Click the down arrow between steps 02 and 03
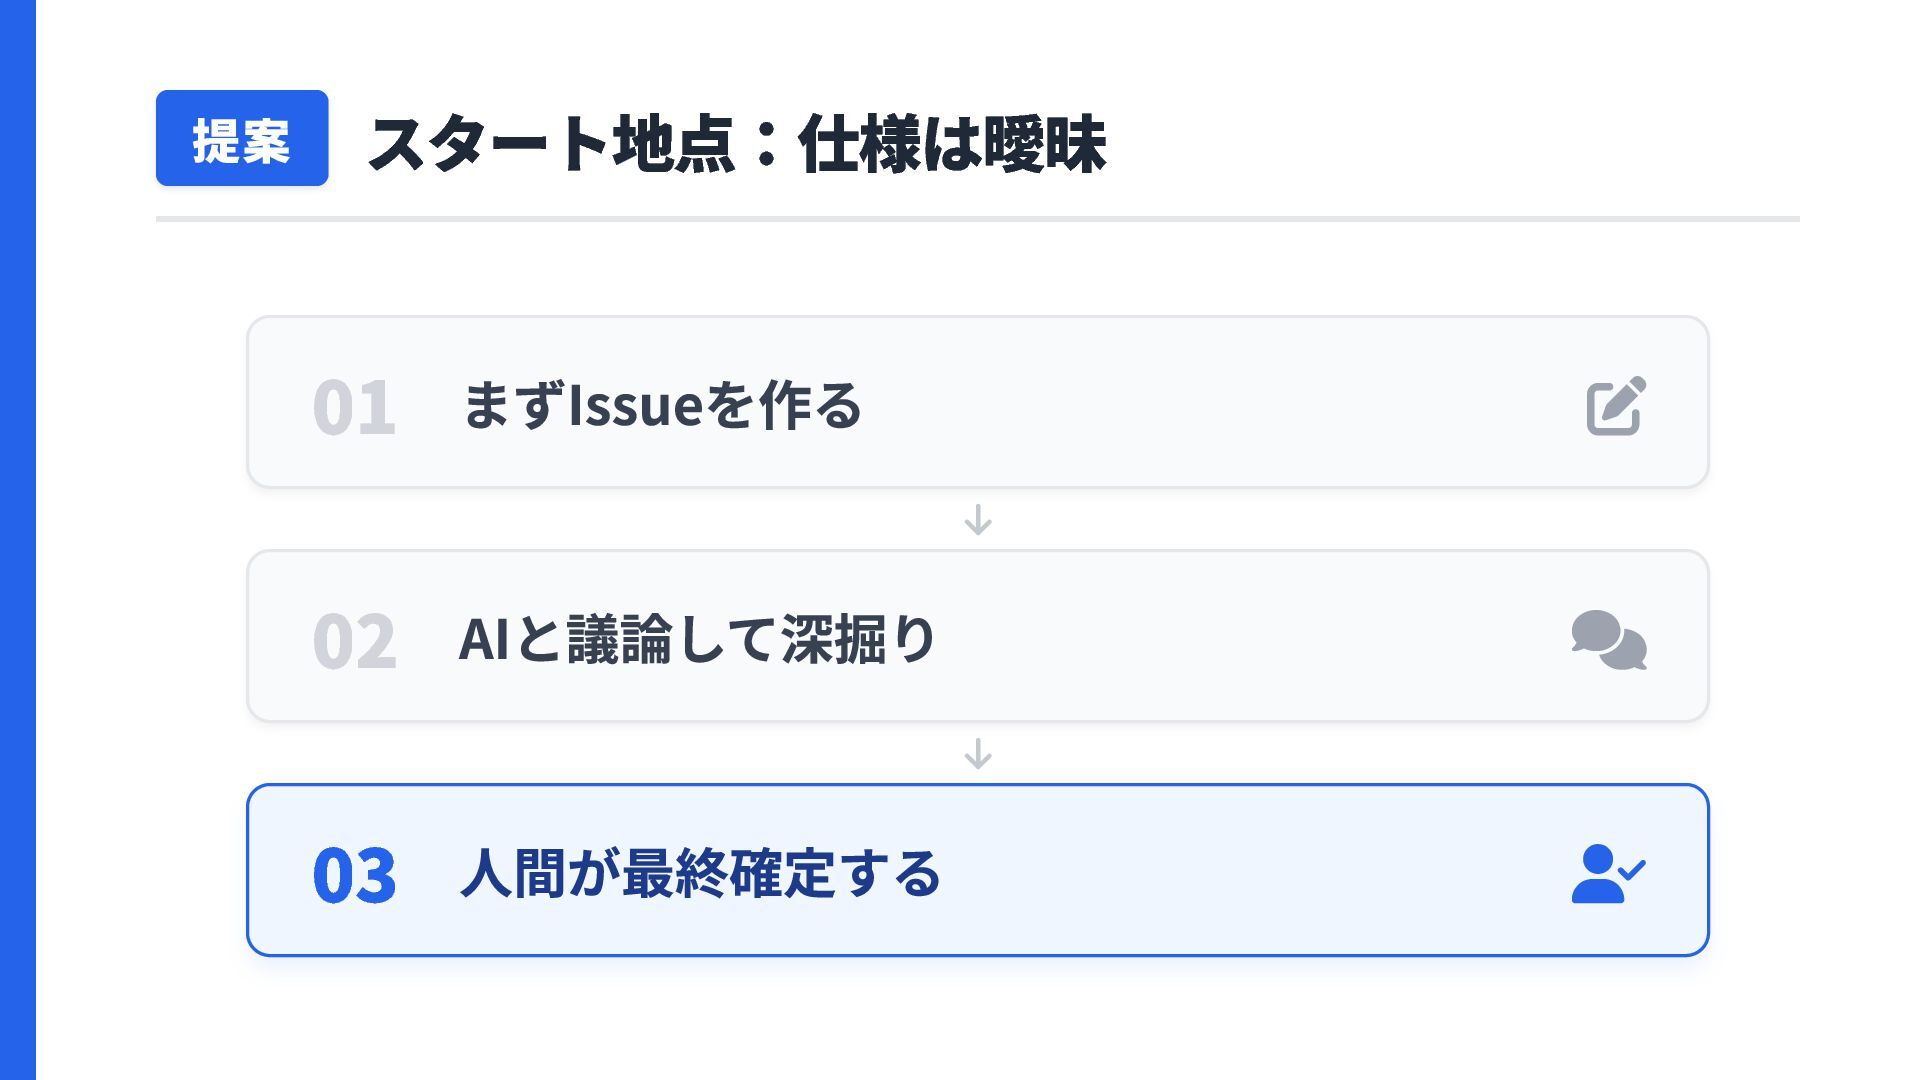The image size is (1920, 1080). tap(978, 753)
